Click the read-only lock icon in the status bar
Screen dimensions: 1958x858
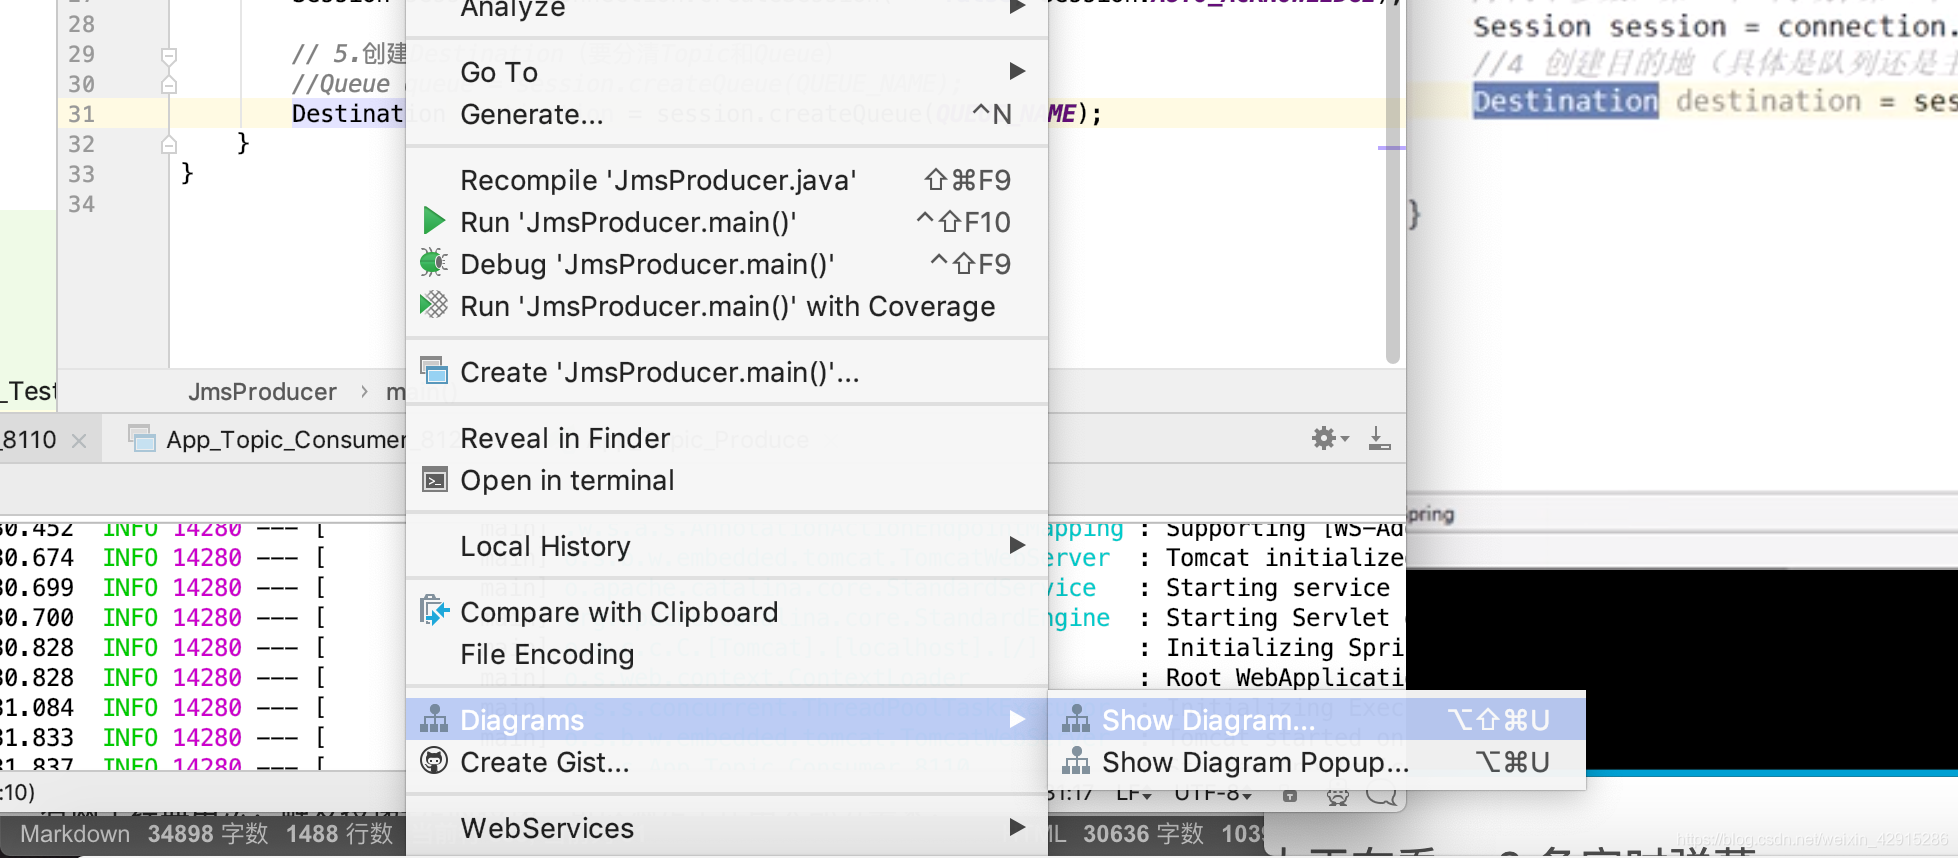coord(1290,796)
